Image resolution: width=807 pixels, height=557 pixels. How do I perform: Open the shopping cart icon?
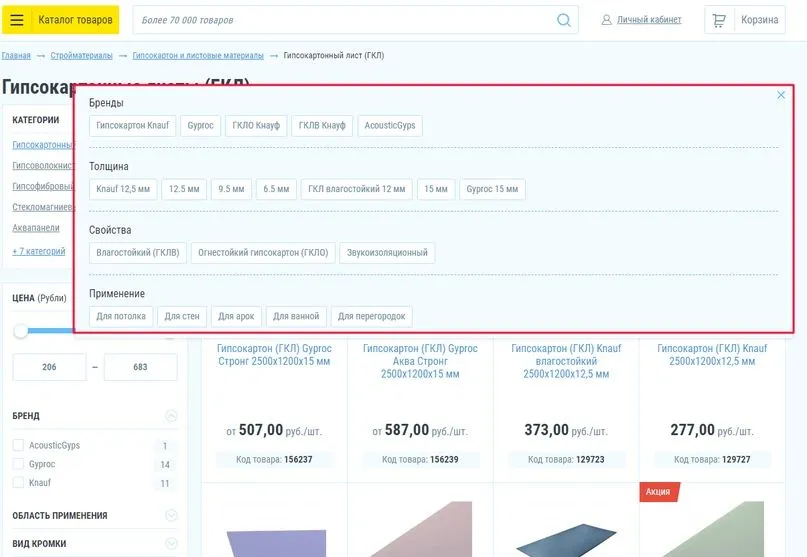[718, 20]
